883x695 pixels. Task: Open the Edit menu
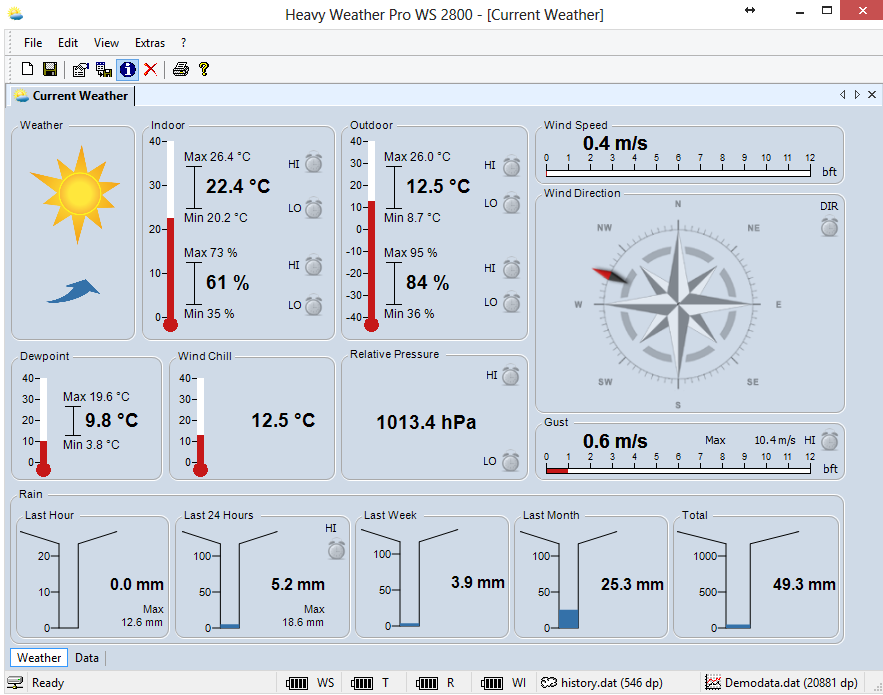pyautogui.click(x=68, y=43)
